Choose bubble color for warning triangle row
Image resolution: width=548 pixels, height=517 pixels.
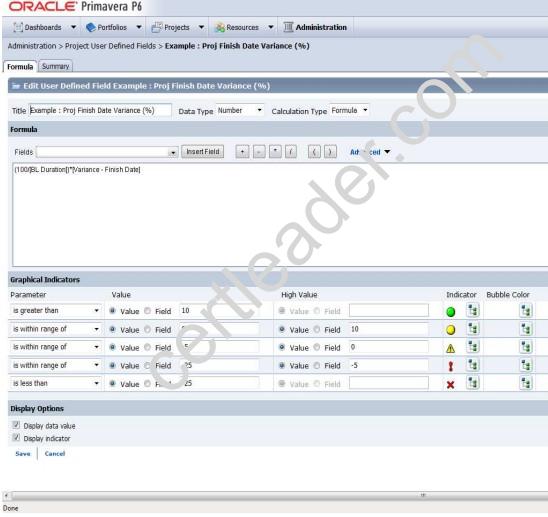pos(526,347)
